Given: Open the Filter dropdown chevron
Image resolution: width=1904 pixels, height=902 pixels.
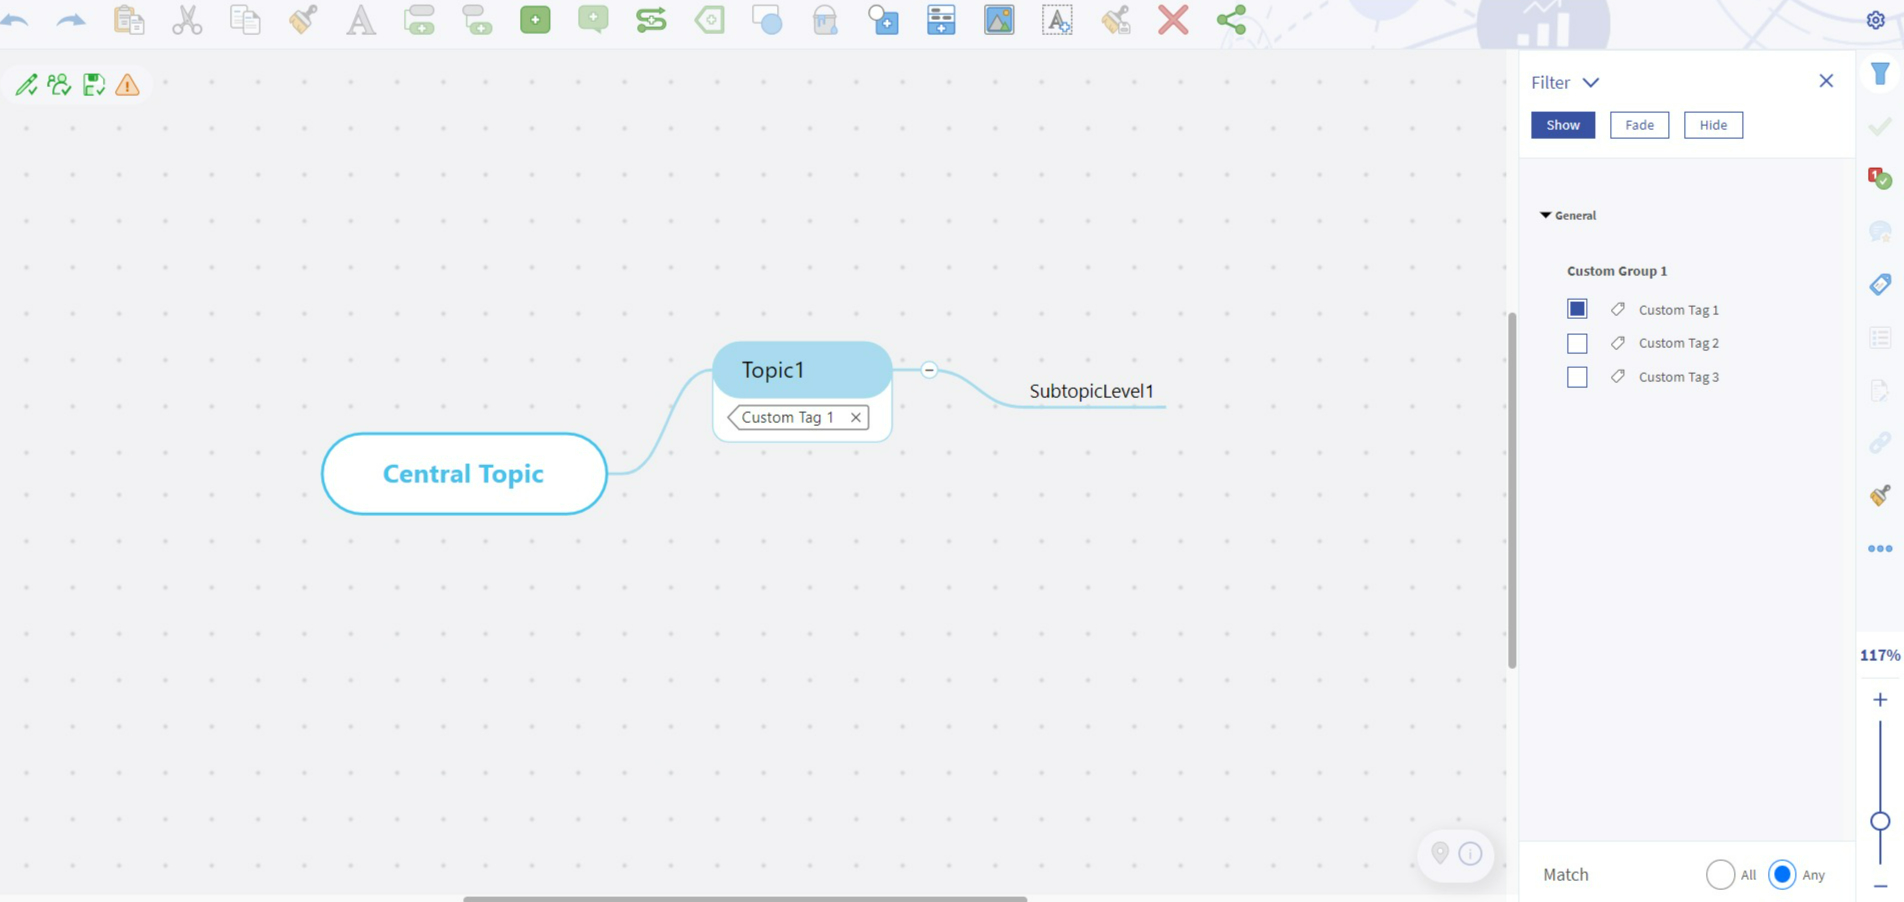Looking at the screenshot, I should 1591,82.
